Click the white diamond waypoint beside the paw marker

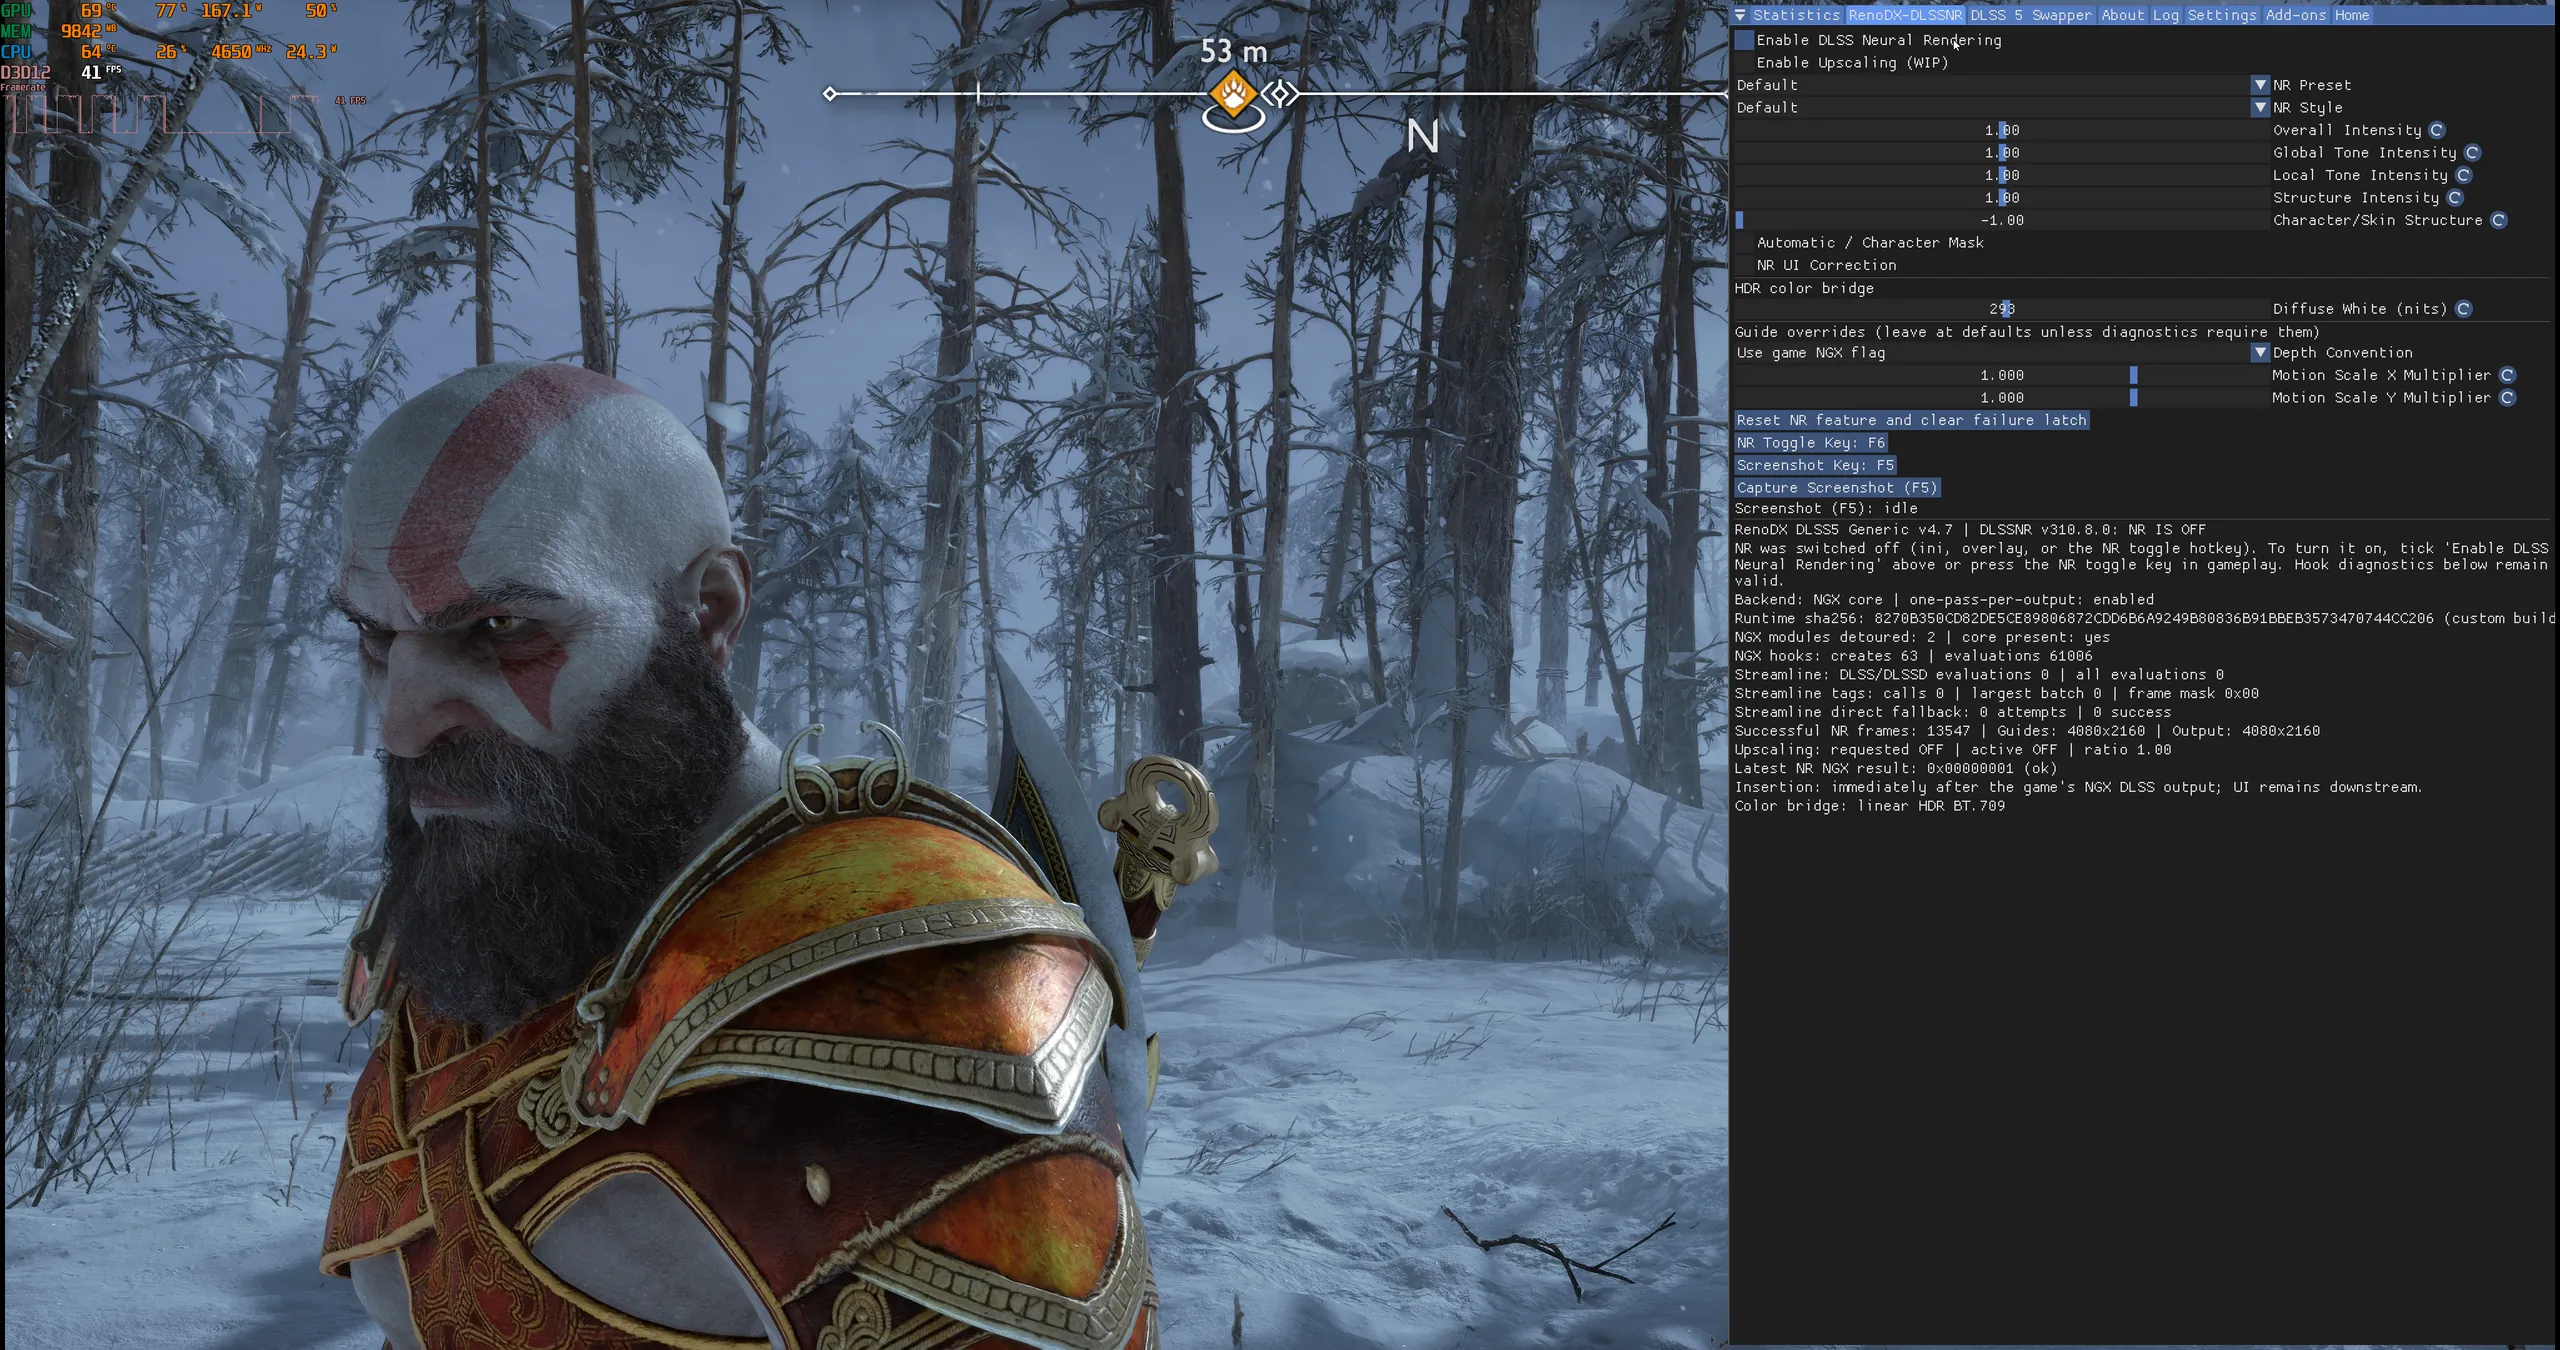click(1280, 94)
